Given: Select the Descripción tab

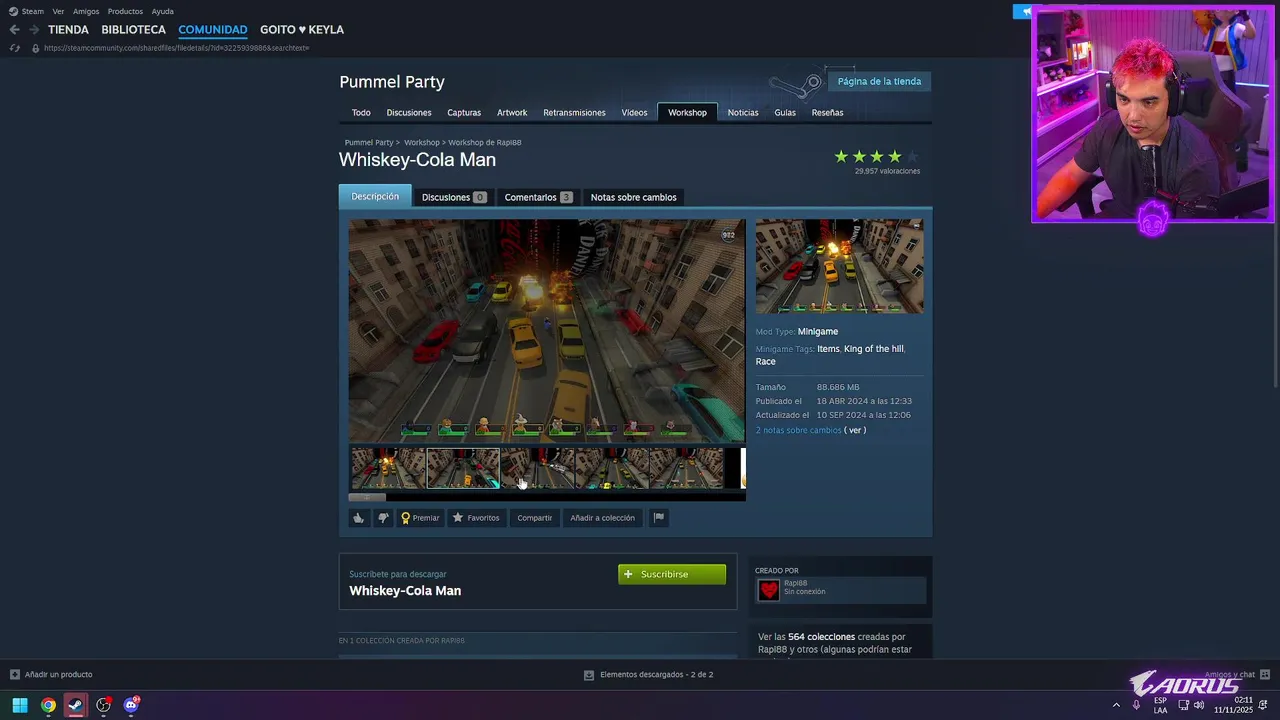Looking at the screenshot, I should [375, 197].
